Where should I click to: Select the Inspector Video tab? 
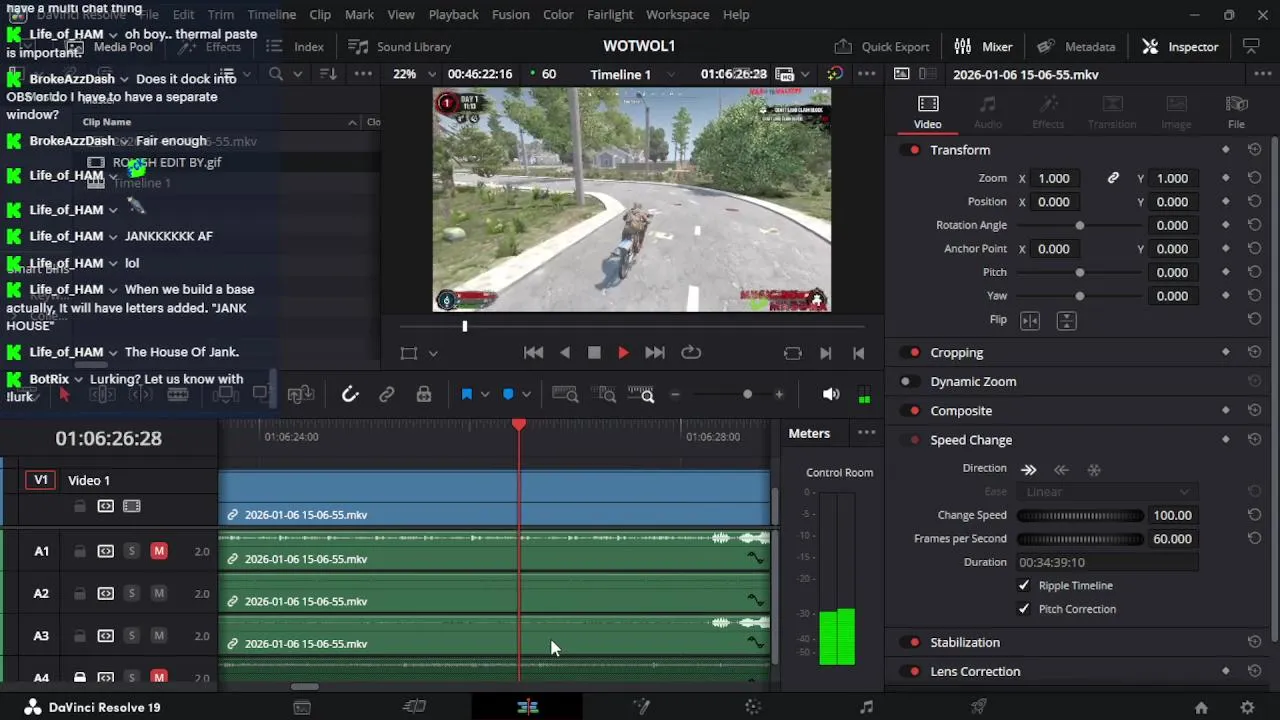pyautogui.click(x=927, y=112)
